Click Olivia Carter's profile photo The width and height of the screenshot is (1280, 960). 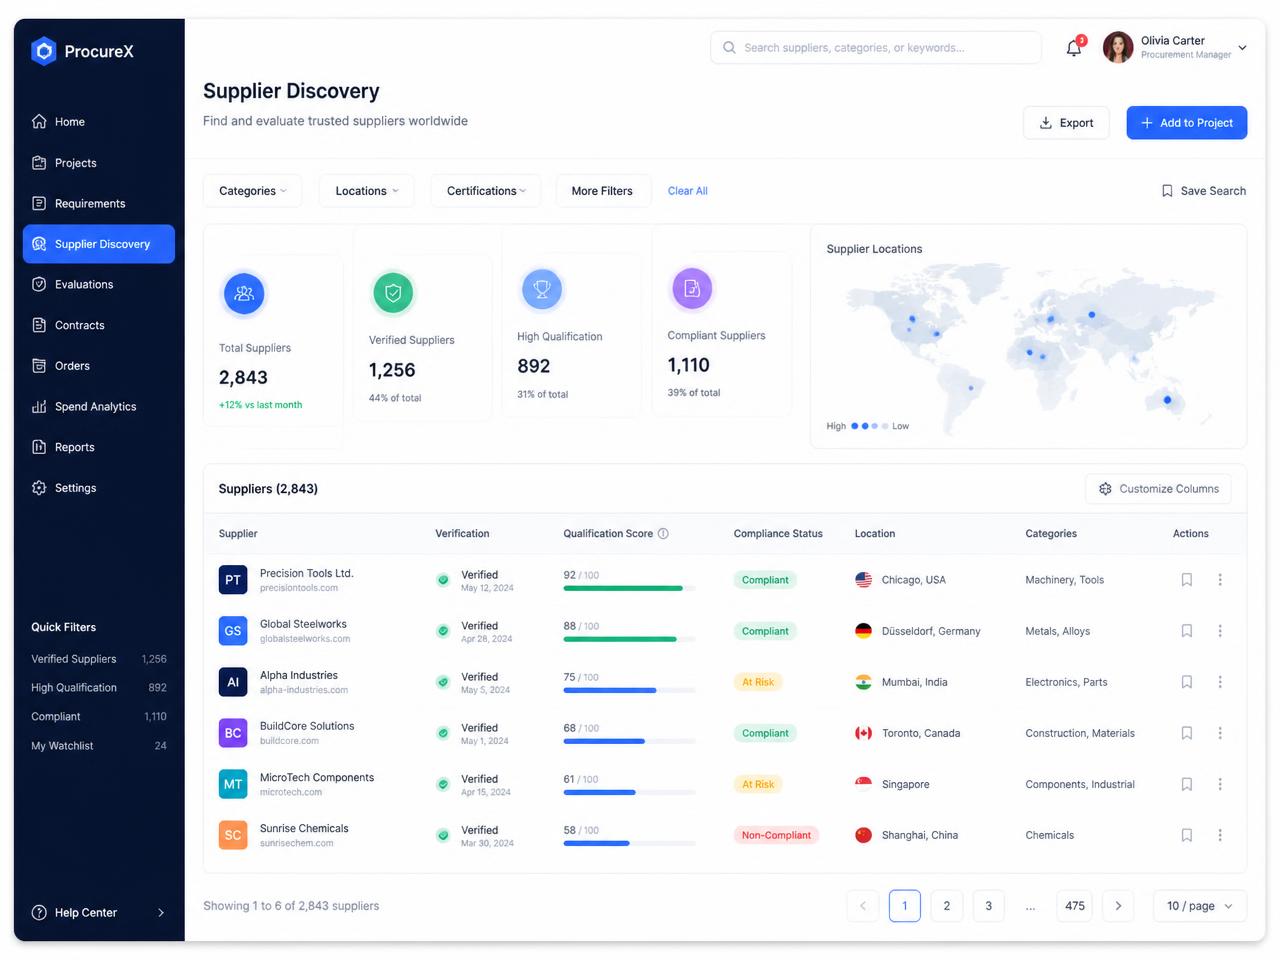(x=1118, y=47)
